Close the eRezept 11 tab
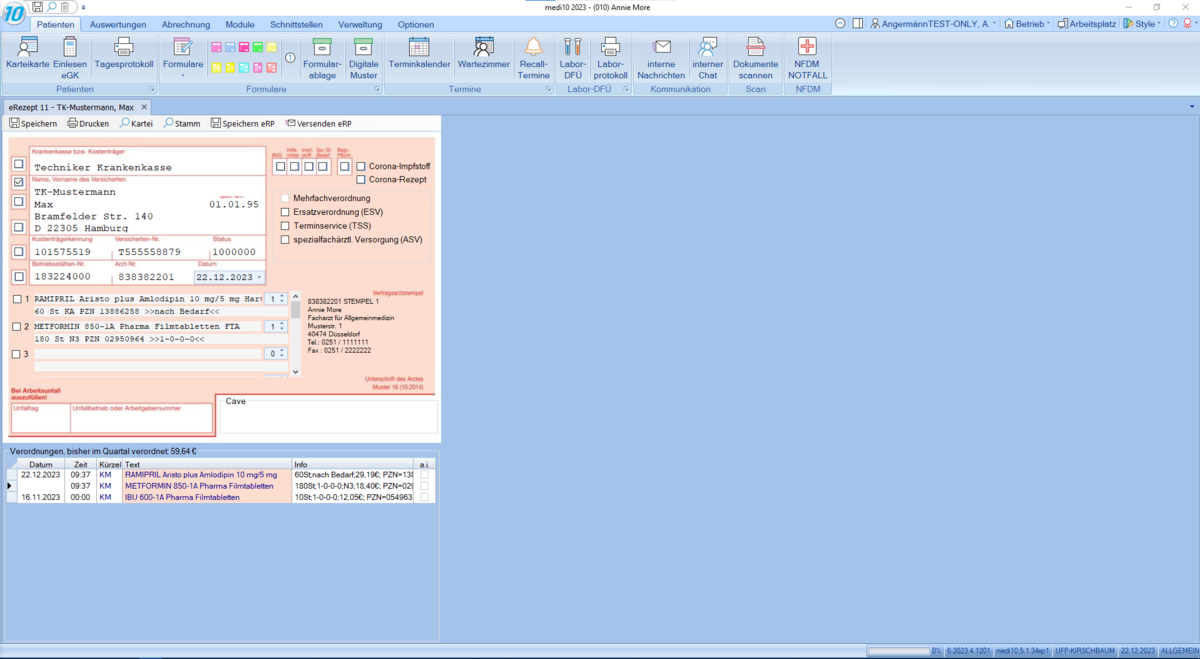 (x=144, y=107)
